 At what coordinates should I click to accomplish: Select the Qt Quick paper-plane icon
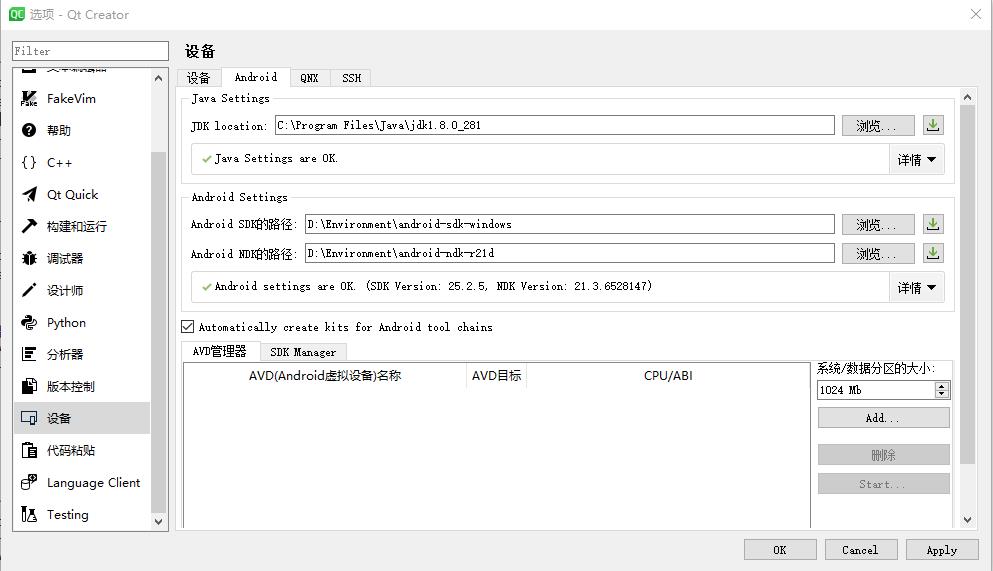click(29, 194)
